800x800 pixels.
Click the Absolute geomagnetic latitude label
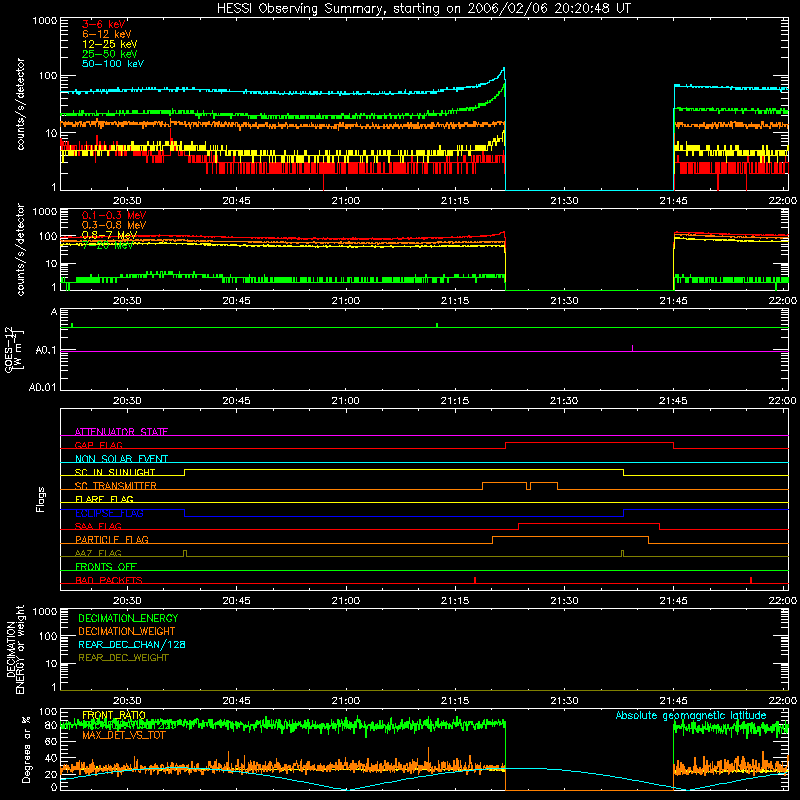coord(691,715)
